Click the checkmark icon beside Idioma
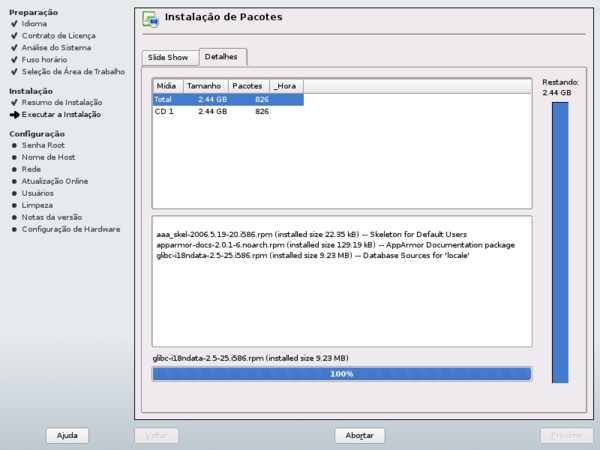The image size is (600, 450). pos(15,24)
